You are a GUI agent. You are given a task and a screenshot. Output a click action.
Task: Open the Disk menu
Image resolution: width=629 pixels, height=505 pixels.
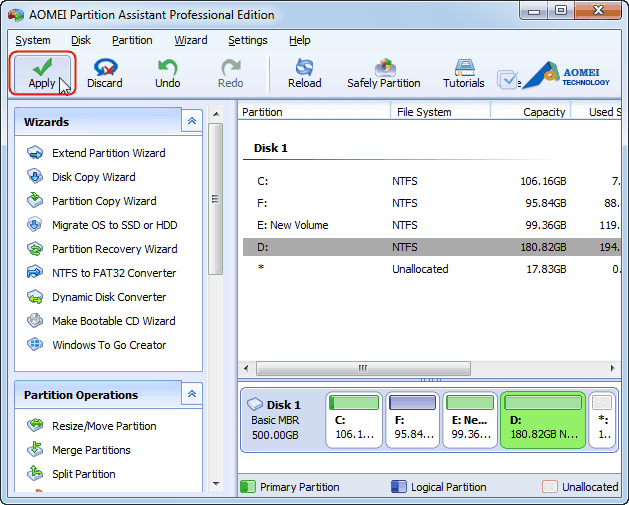pyautogui.click(x=81, y=41)
